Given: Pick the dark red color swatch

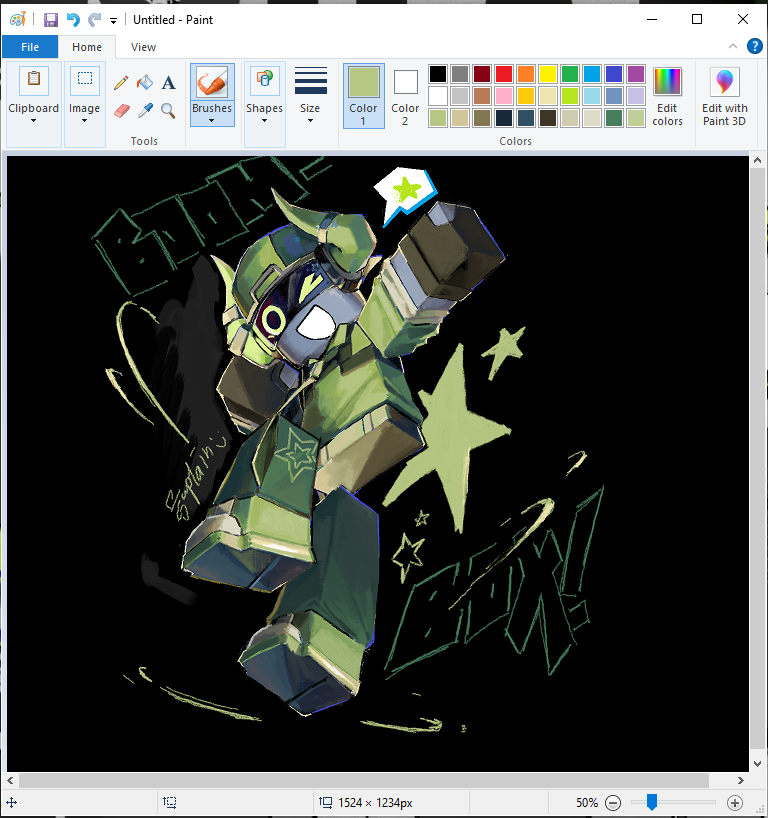Looking at the screenshot, I should click(482, 74).
